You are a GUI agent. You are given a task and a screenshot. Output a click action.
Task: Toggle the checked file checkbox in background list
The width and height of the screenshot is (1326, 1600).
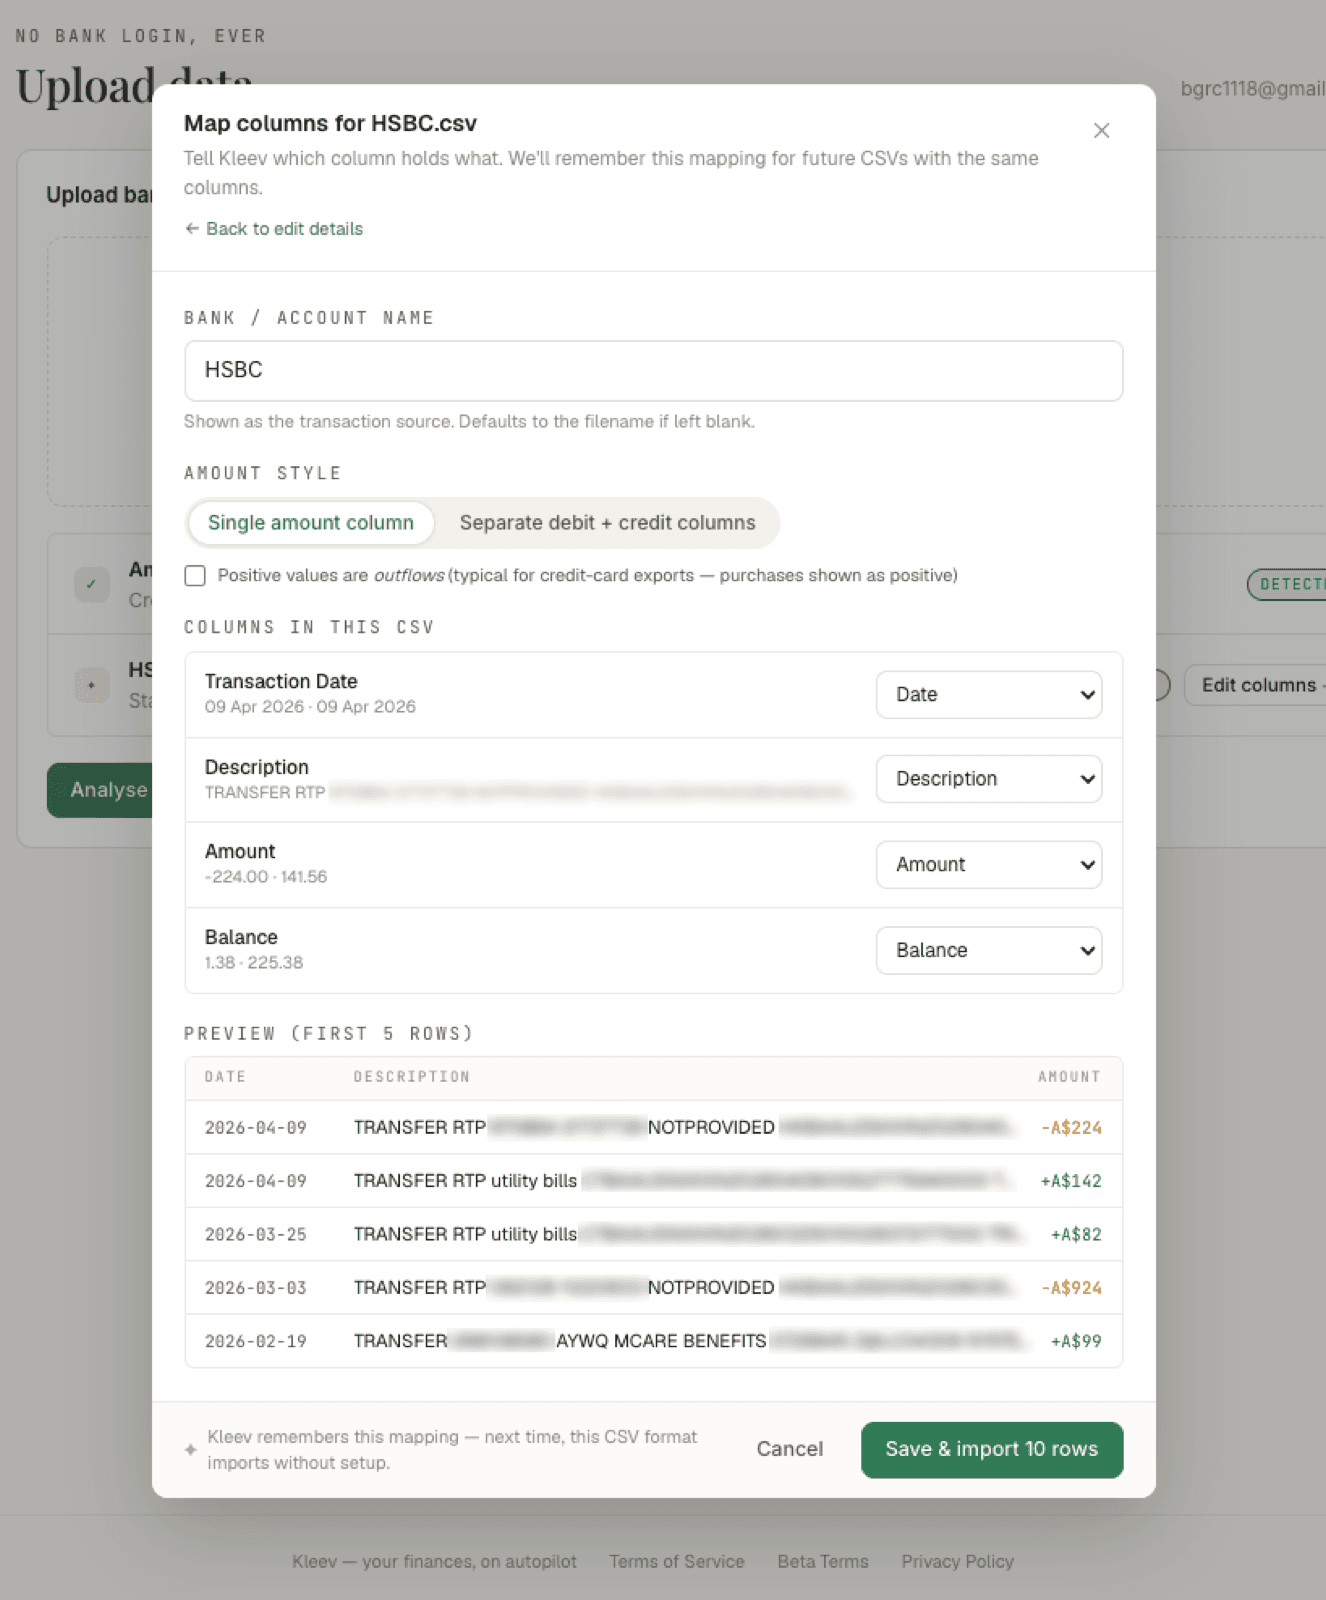91,584
